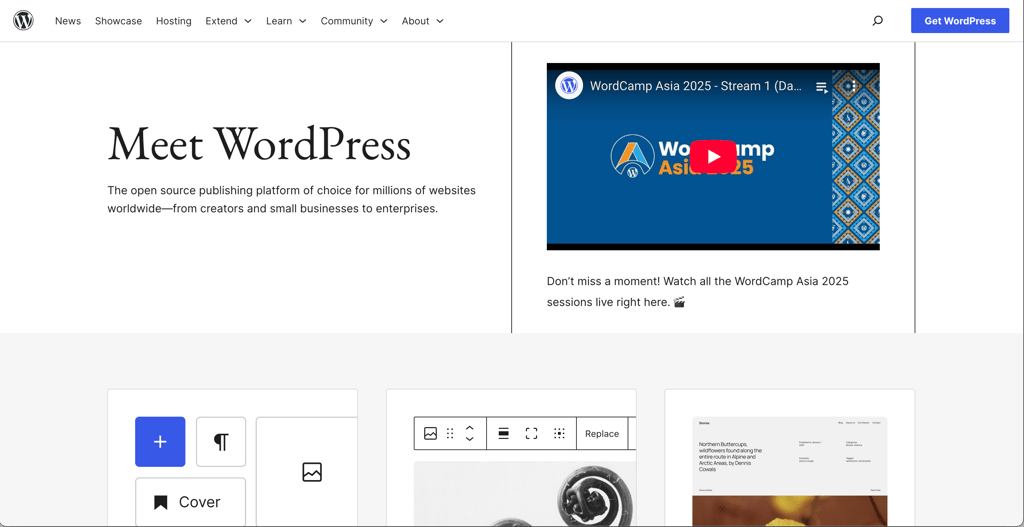Click the six-dot drag handle icon
This screenshot has height=527, width=1024.
coord(450,434)
